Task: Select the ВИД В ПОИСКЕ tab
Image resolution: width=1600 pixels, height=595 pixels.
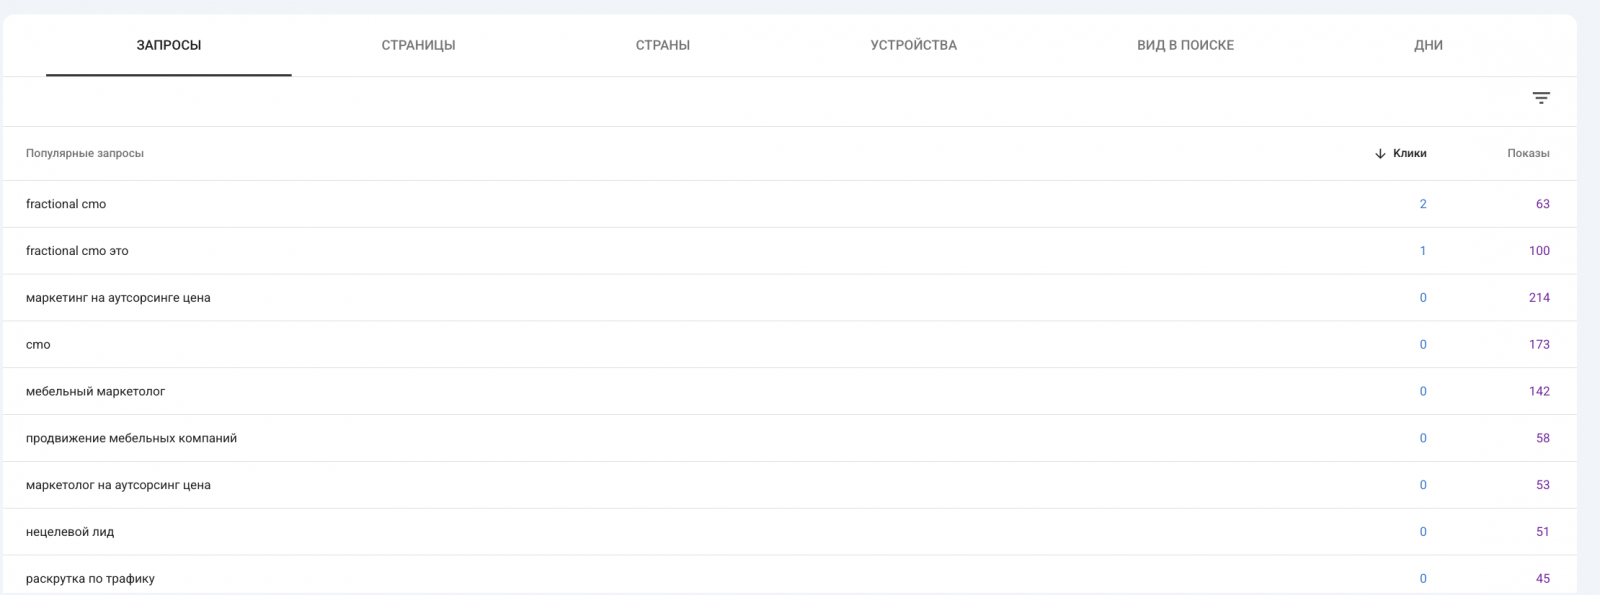Action: (x=1185, y=45)
